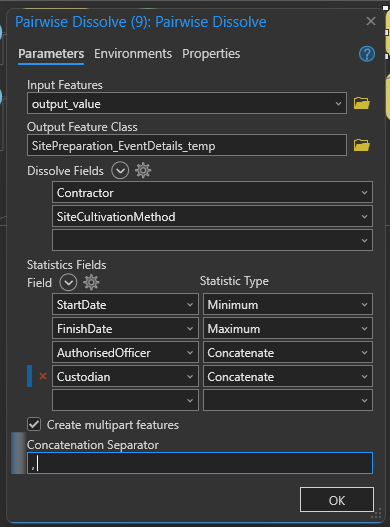Browse for Output Feature Class with folder icon

tap(362, 145)
